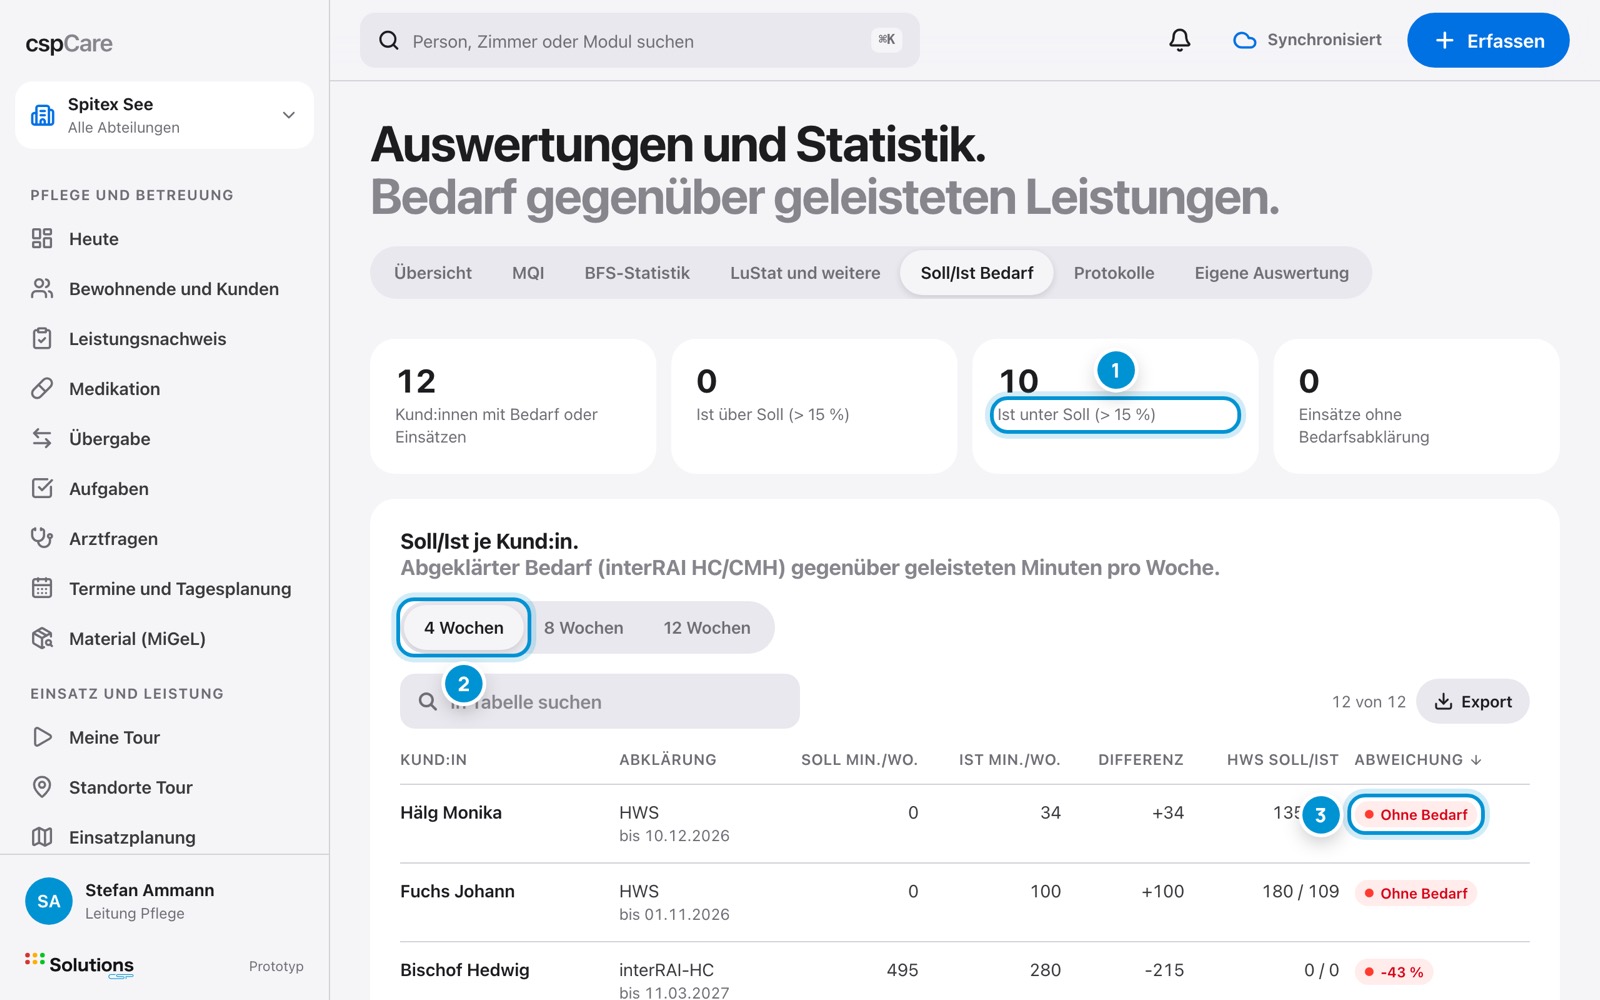Switch to the MQI tab
The height and width of the screenshot is (1000, 1600).
[x=528, y=273]
